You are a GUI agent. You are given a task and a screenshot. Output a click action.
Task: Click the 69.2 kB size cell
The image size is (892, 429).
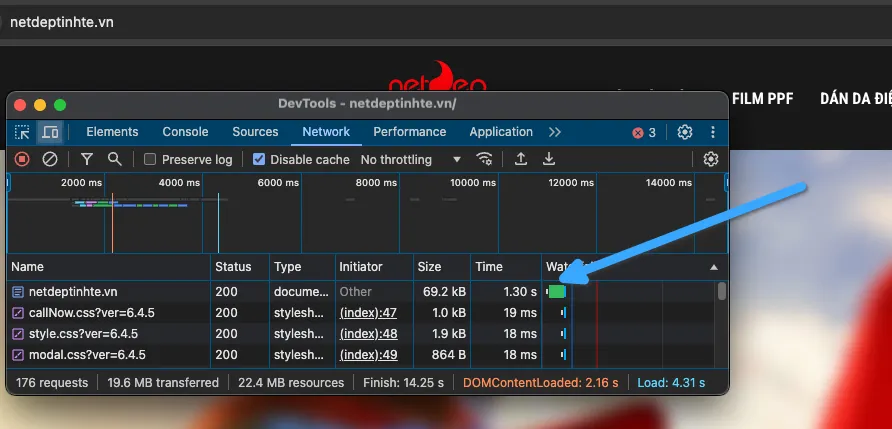click(444, 292)
